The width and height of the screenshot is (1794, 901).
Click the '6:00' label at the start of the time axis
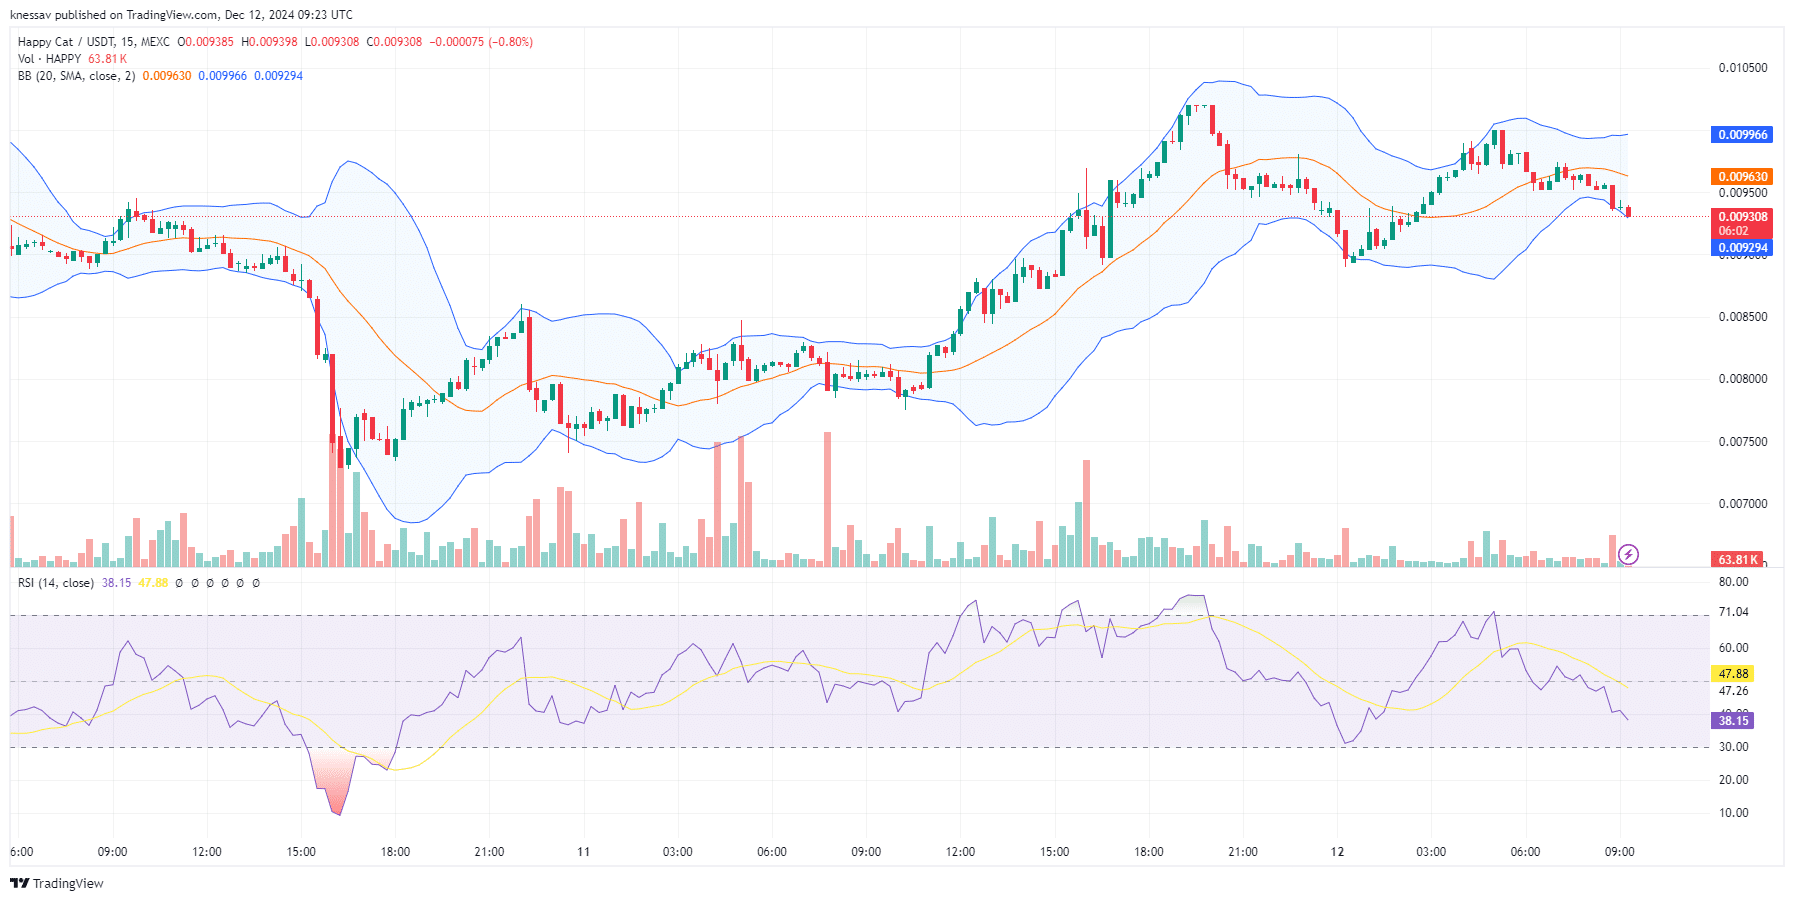tap(21, 852)
